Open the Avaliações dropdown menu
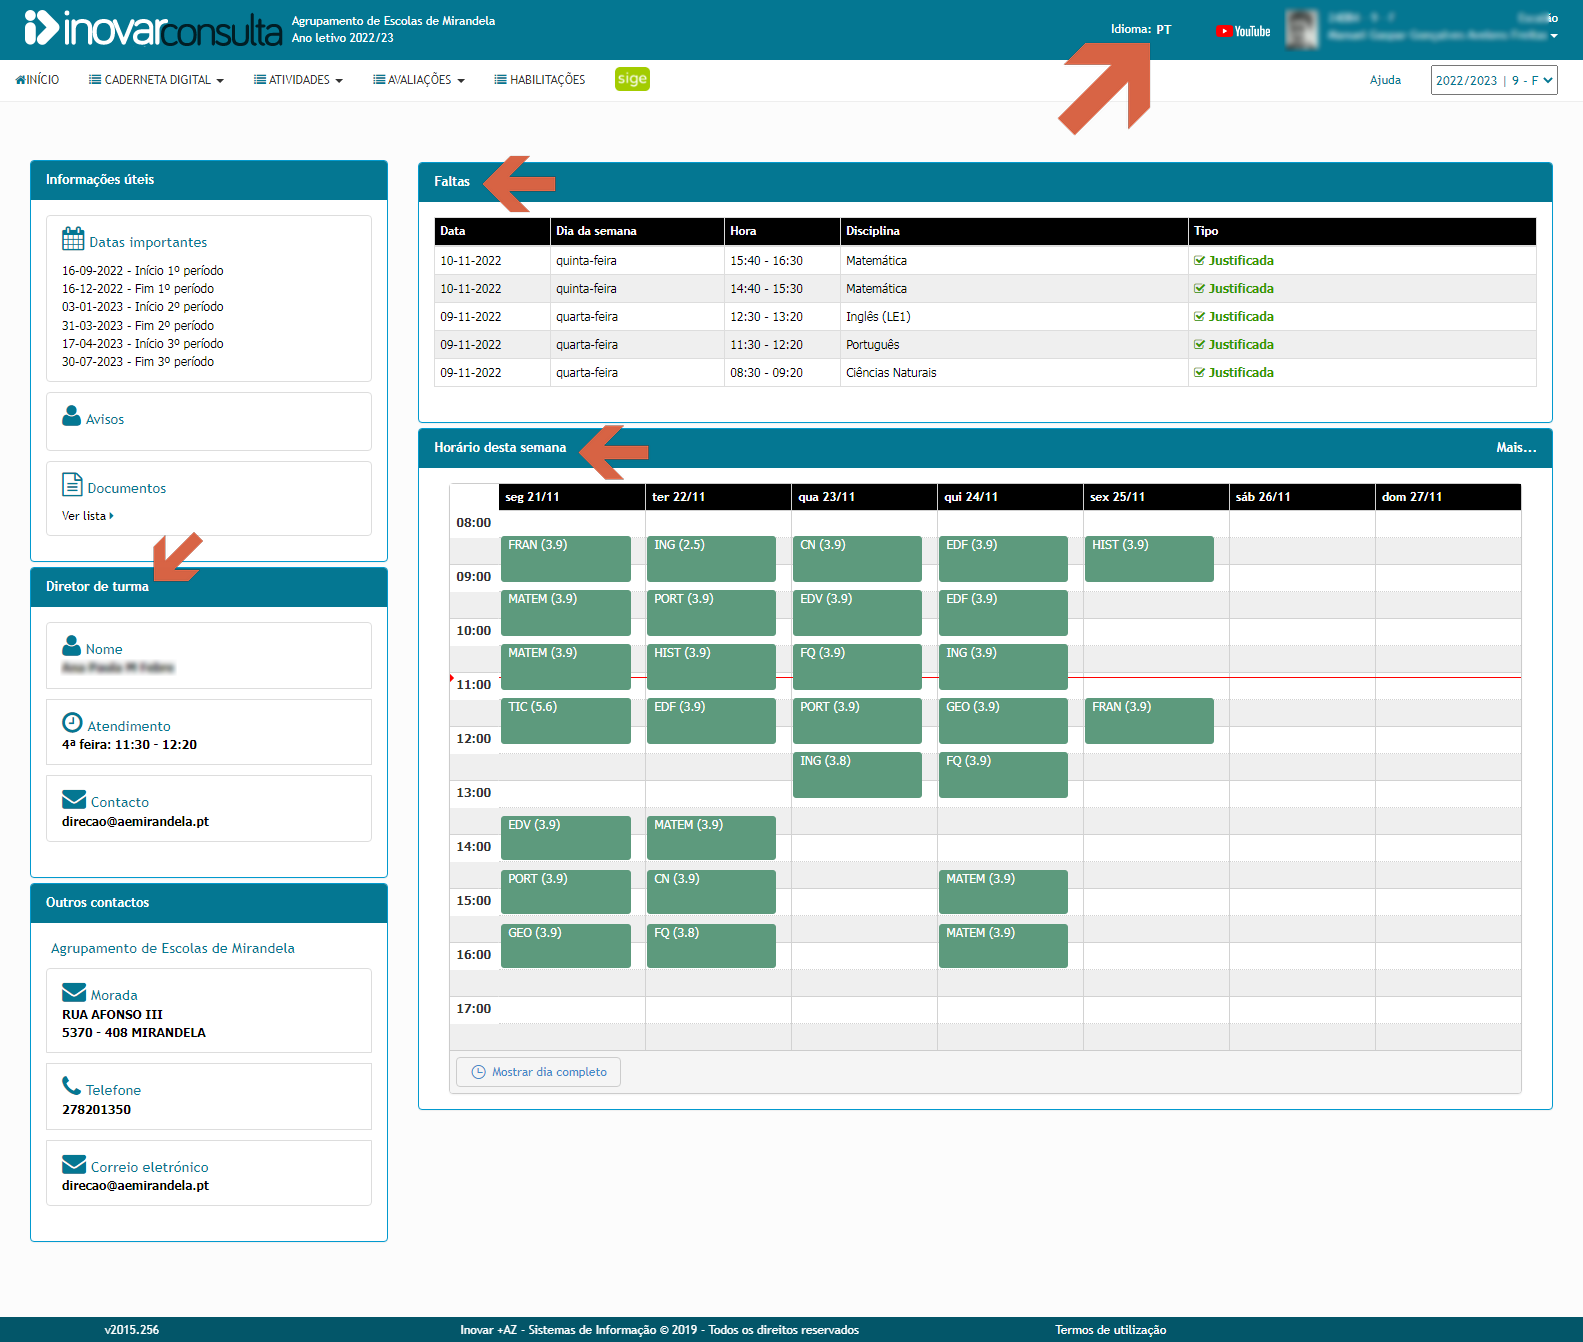 coord(419,80)
